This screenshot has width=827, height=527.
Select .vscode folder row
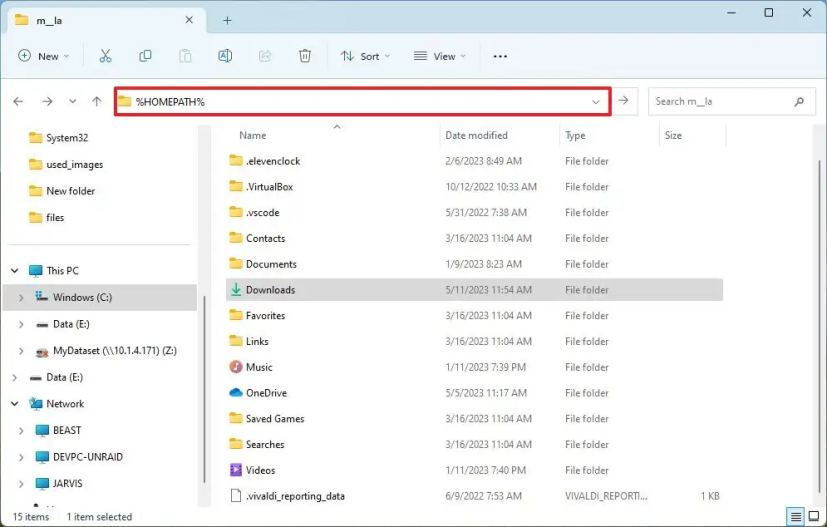474,213
